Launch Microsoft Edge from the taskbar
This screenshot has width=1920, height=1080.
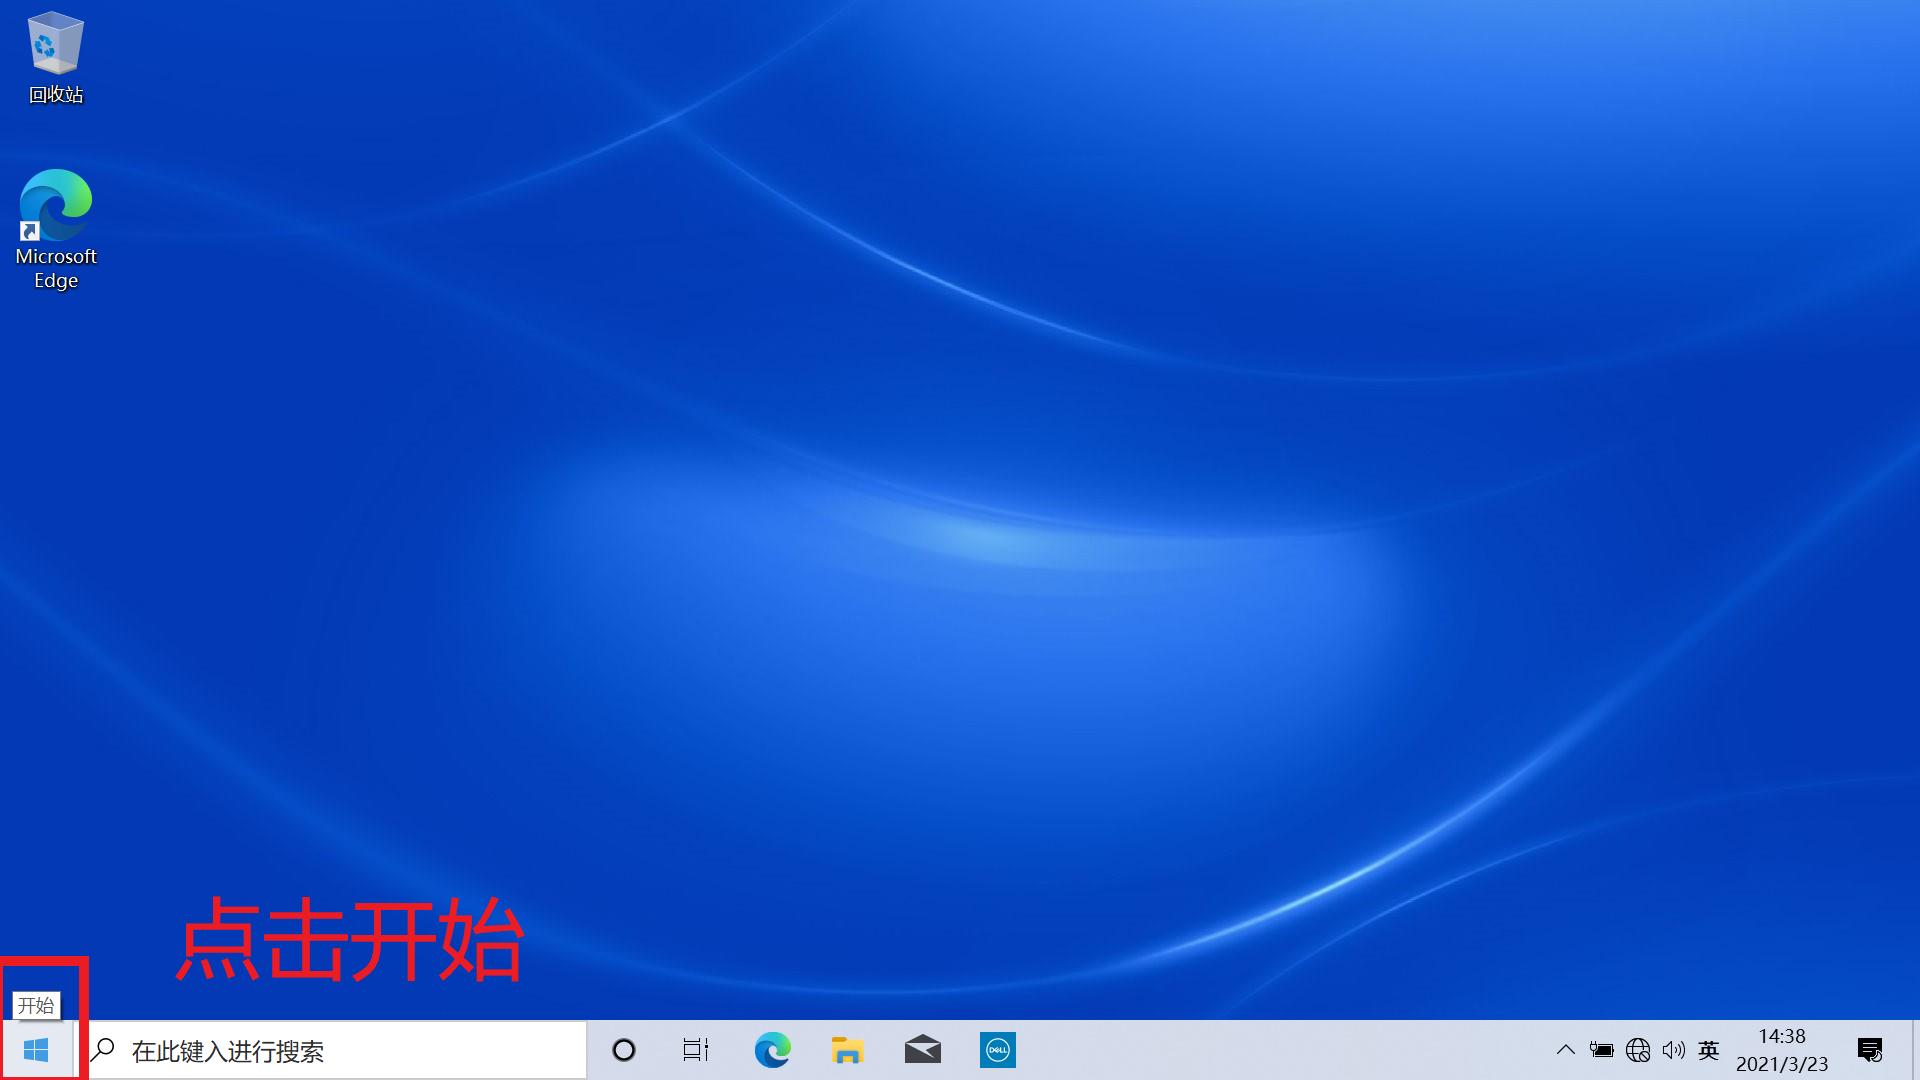coord(770,1050)
